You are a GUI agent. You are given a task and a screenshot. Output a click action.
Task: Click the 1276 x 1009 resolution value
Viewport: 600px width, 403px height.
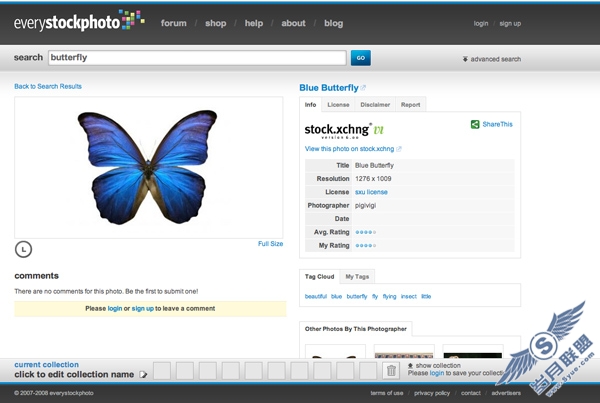[x=373, y=179]
